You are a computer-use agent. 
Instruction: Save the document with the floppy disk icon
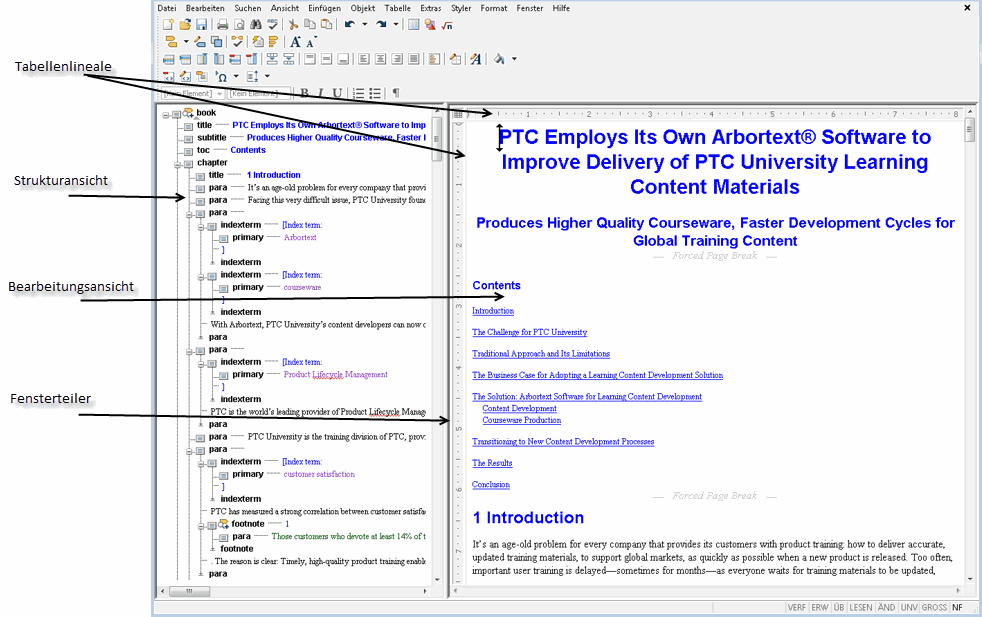(x=202, y=25)
